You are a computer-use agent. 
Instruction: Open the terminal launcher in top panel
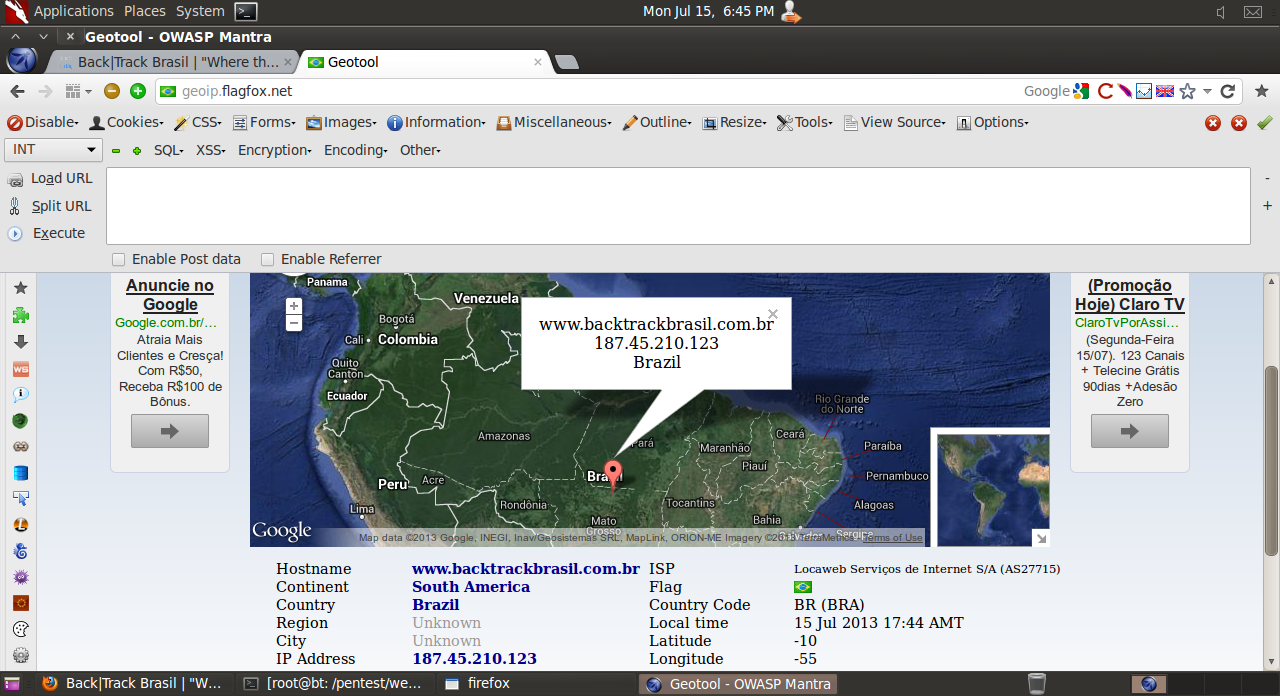246,11
